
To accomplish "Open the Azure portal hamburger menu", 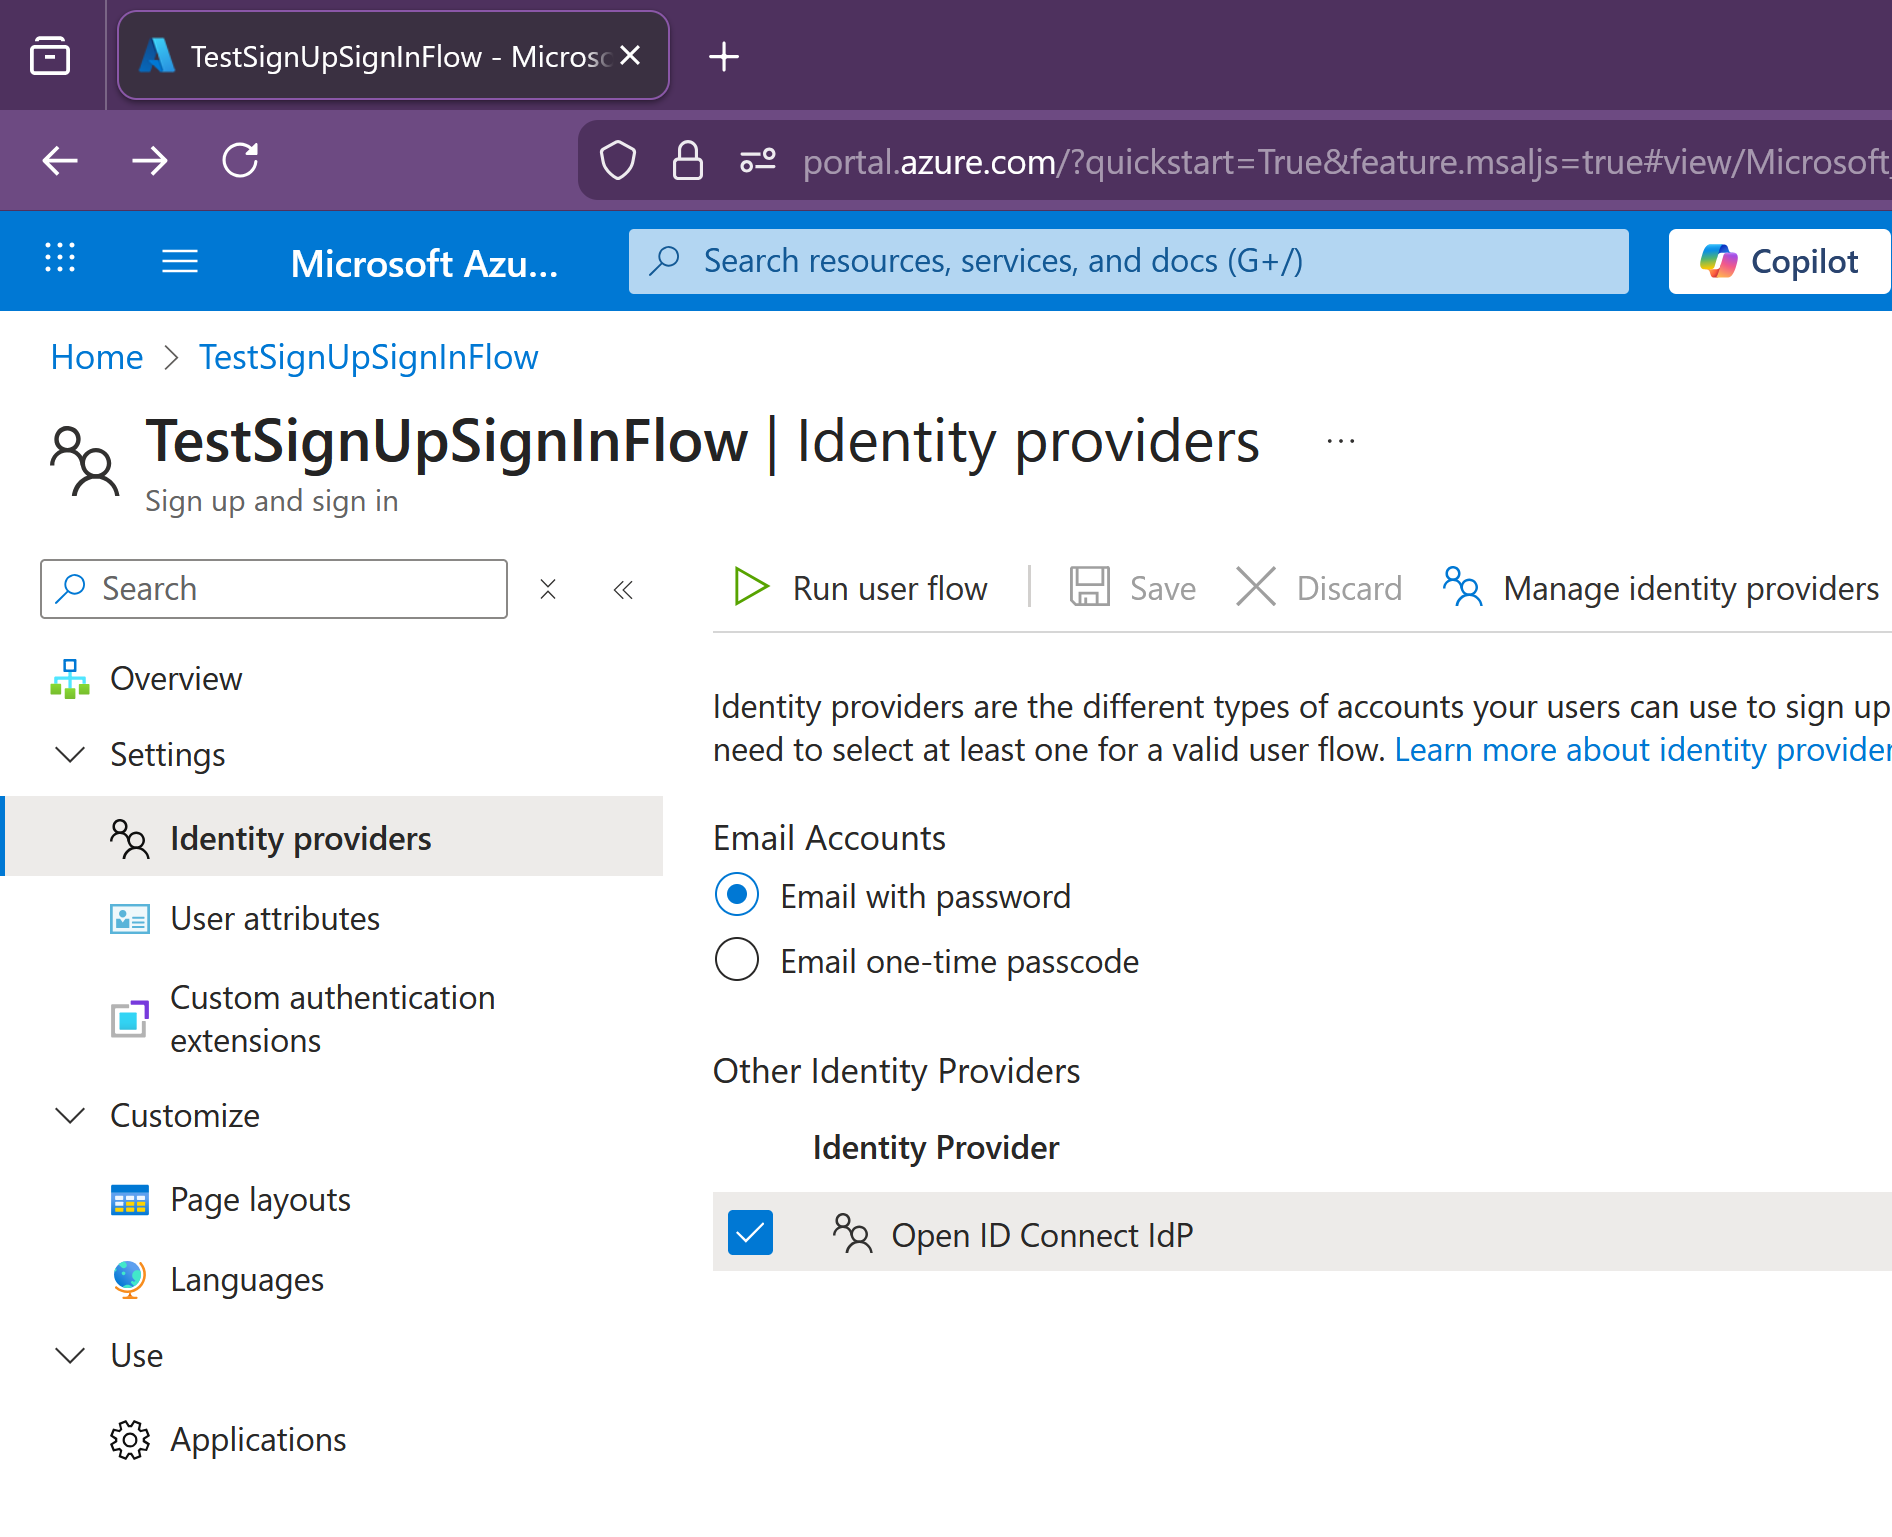I will (180, 262).
